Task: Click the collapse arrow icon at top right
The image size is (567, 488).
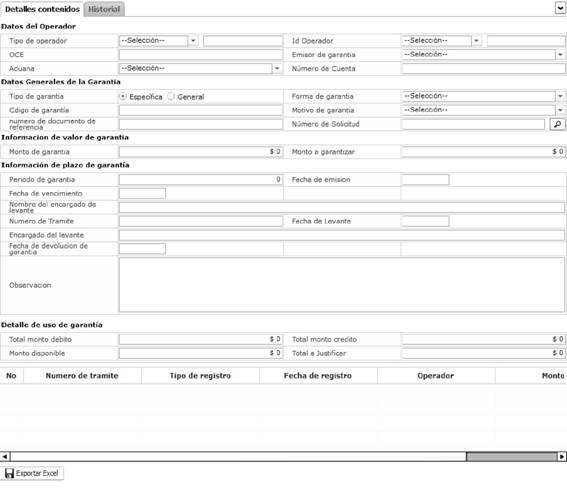Action: pos(560,8)
